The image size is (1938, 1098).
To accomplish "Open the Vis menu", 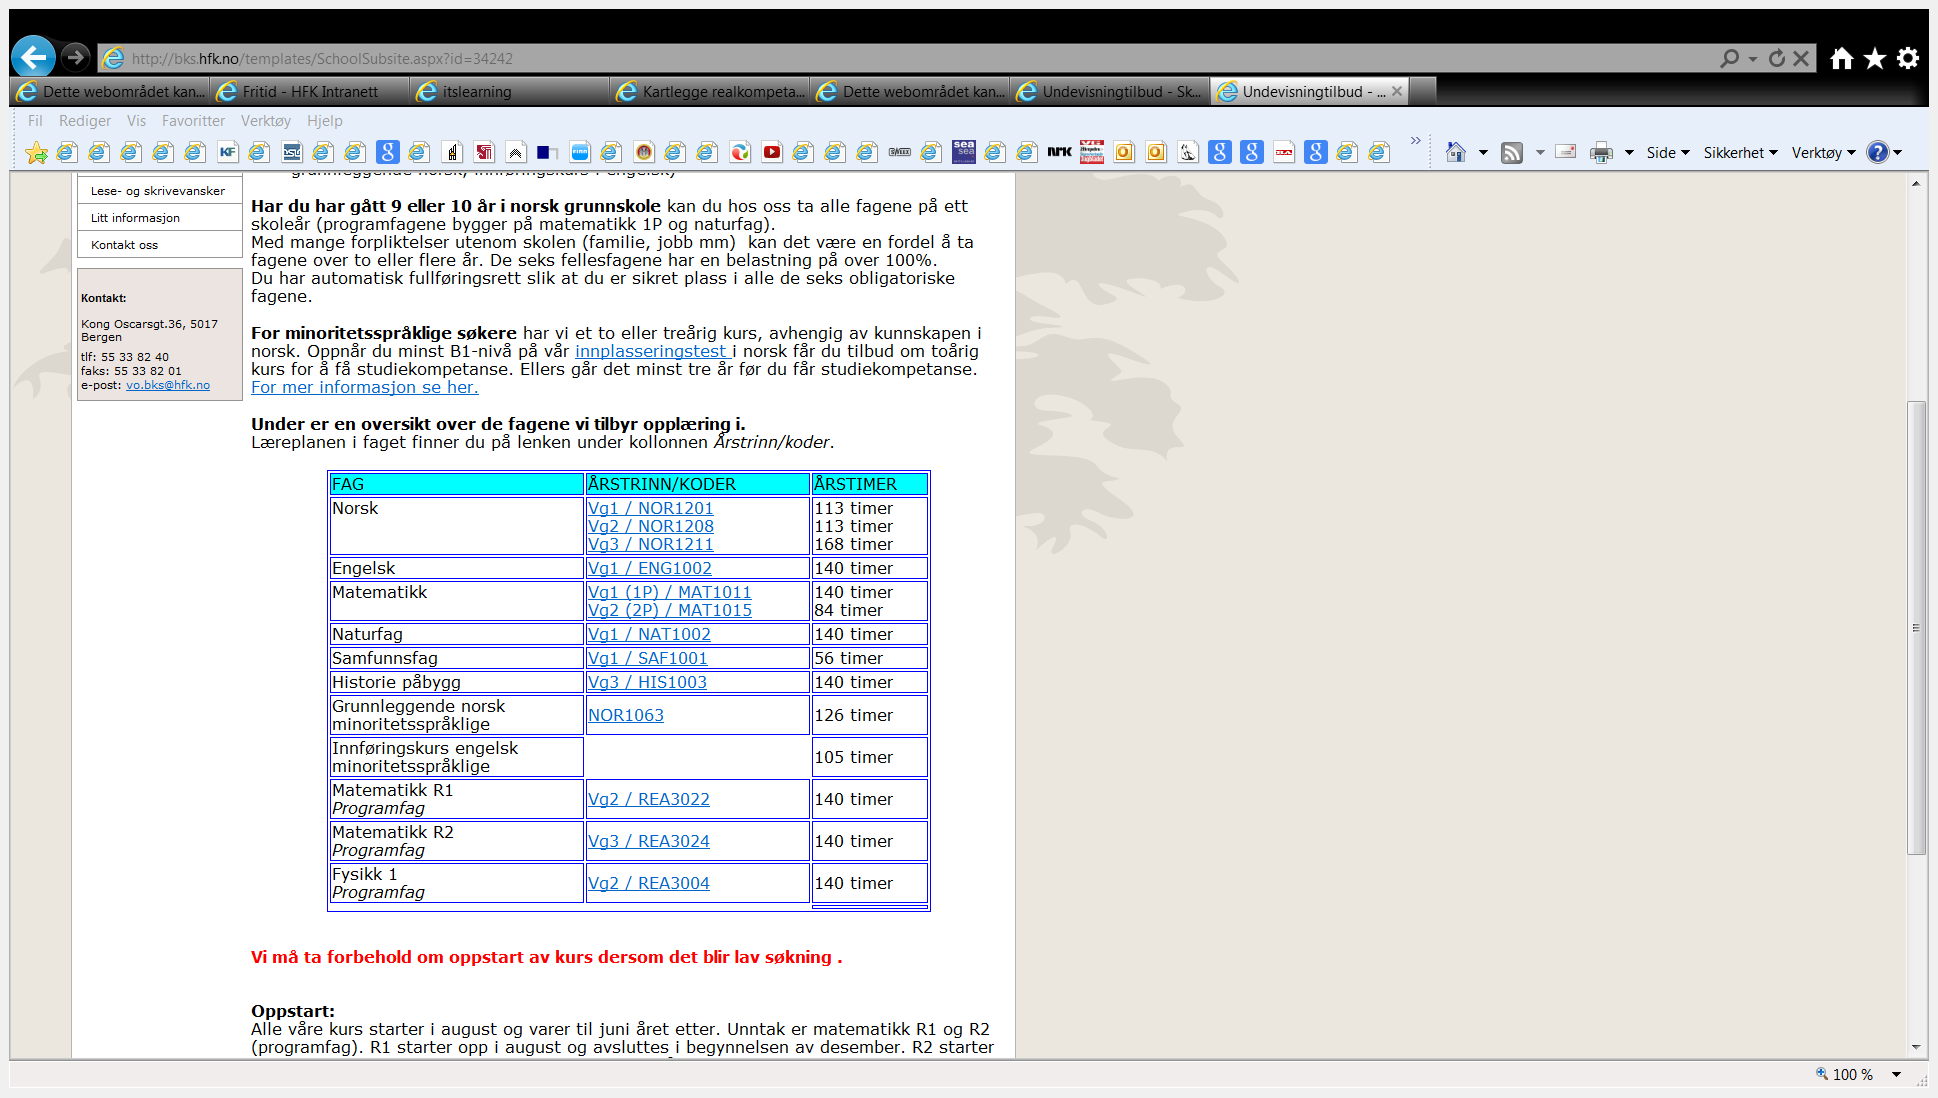I will tap(136, 120).
